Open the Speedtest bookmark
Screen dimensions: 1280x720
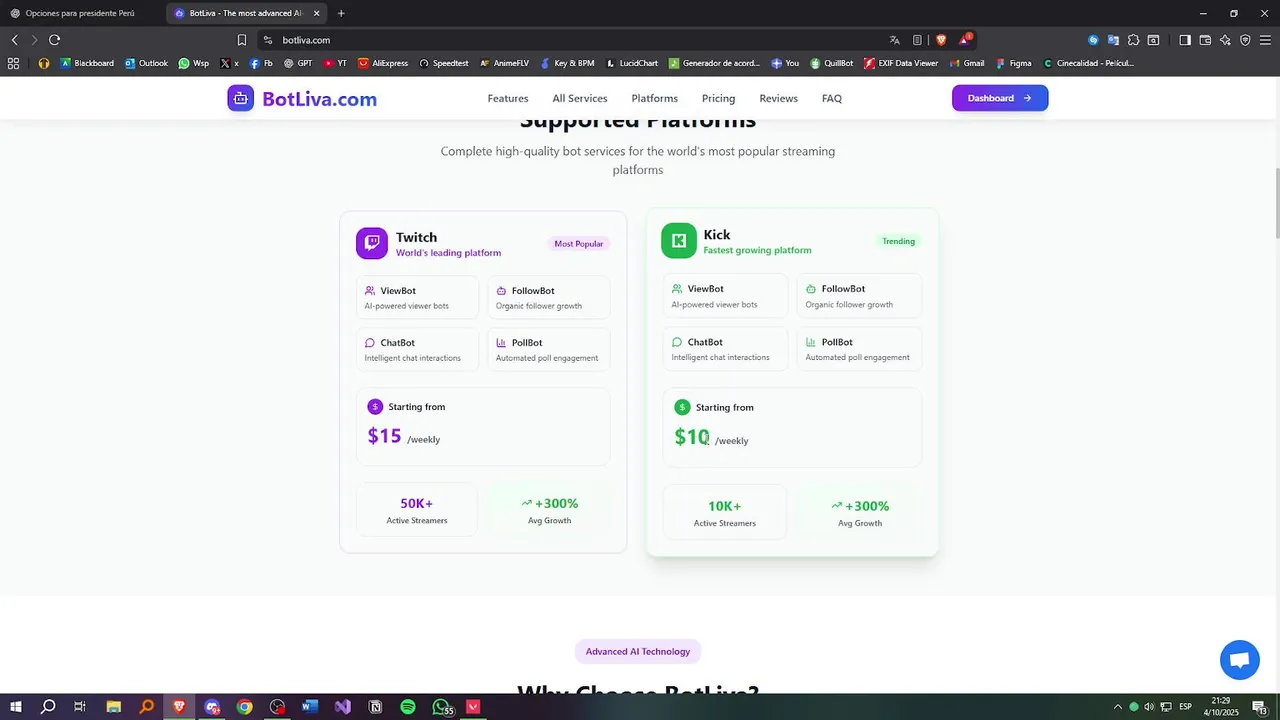pyautogui.click(x=443, y=63)
